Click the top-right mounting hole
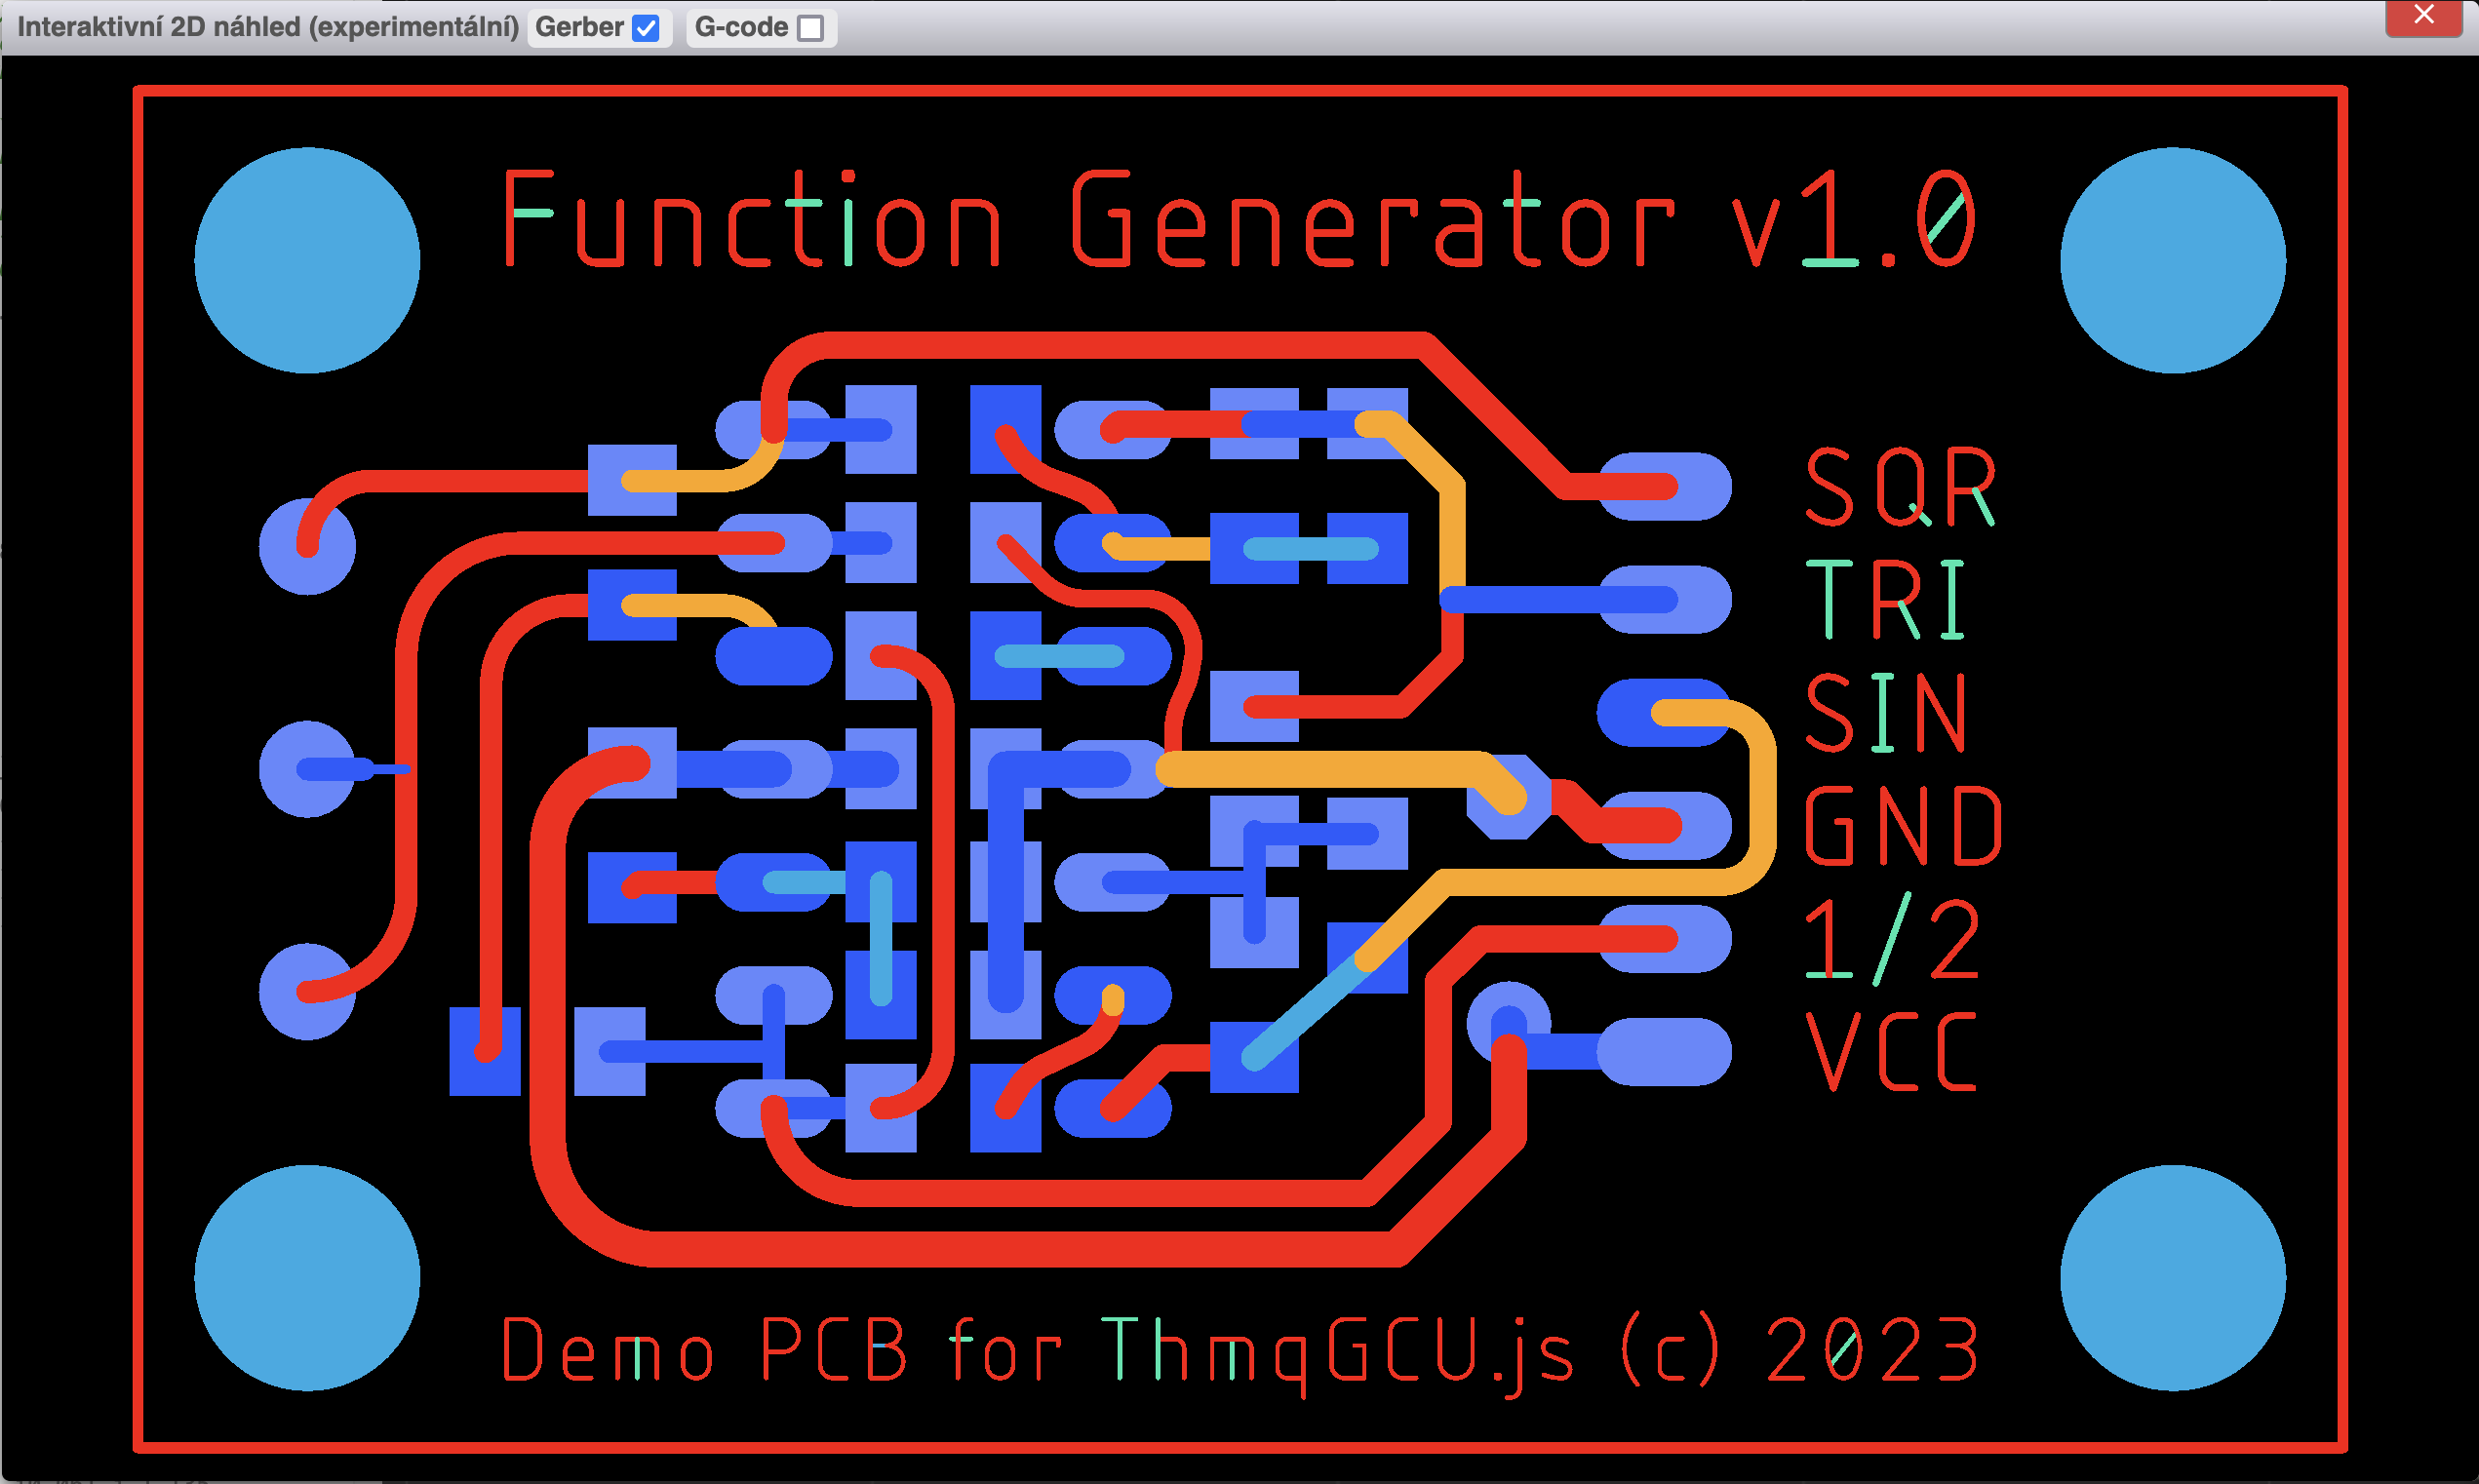Screen dimensions: 2479x1484 (x=2172, y=261)
